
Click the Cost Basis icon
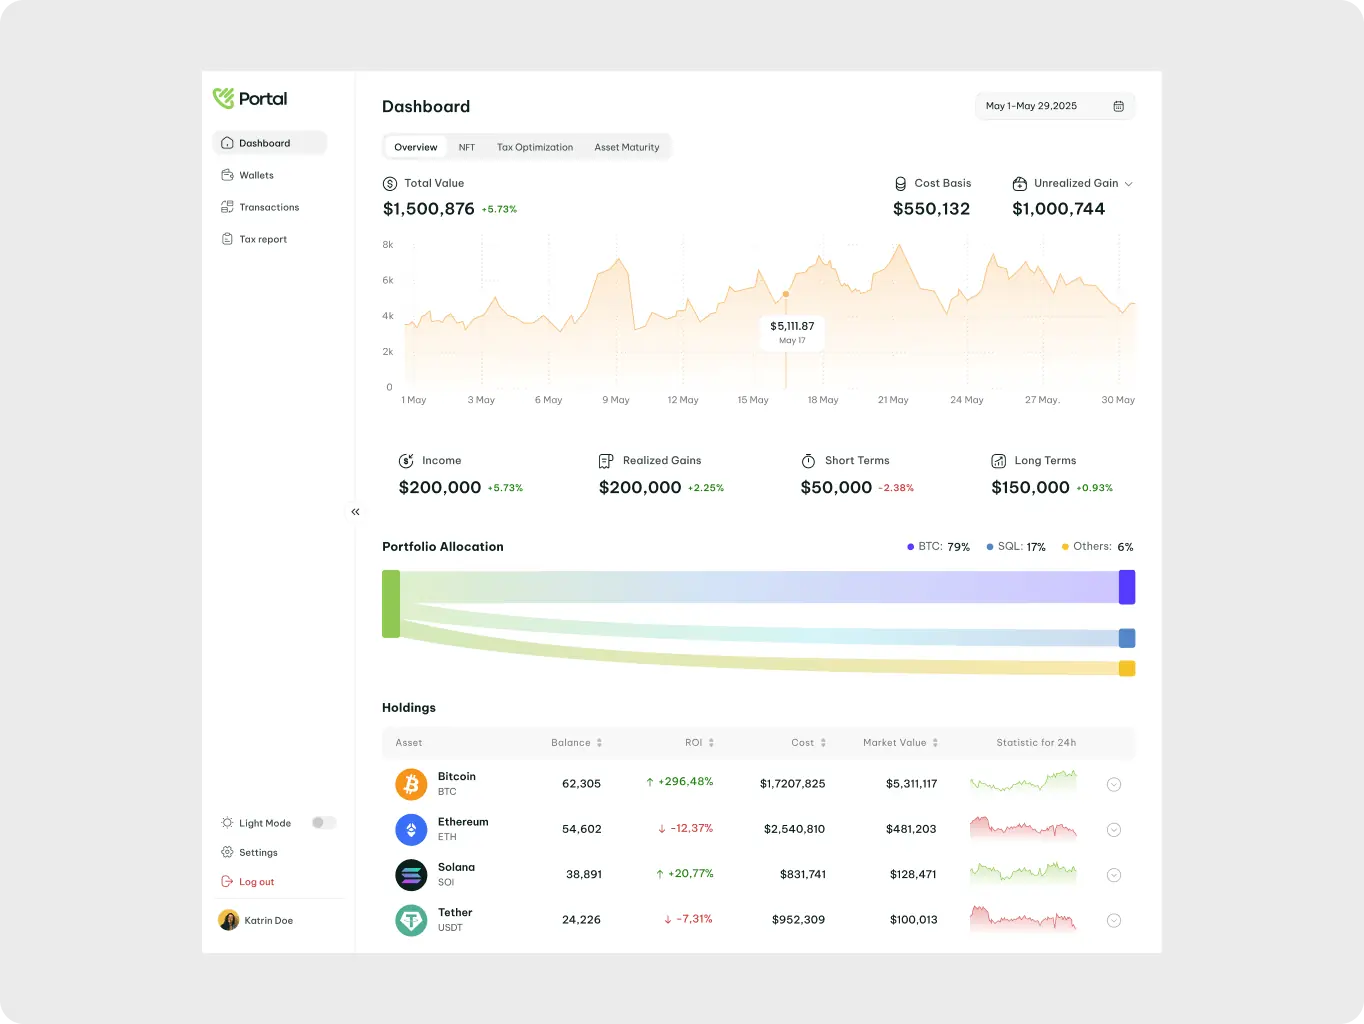pos(900,183)
